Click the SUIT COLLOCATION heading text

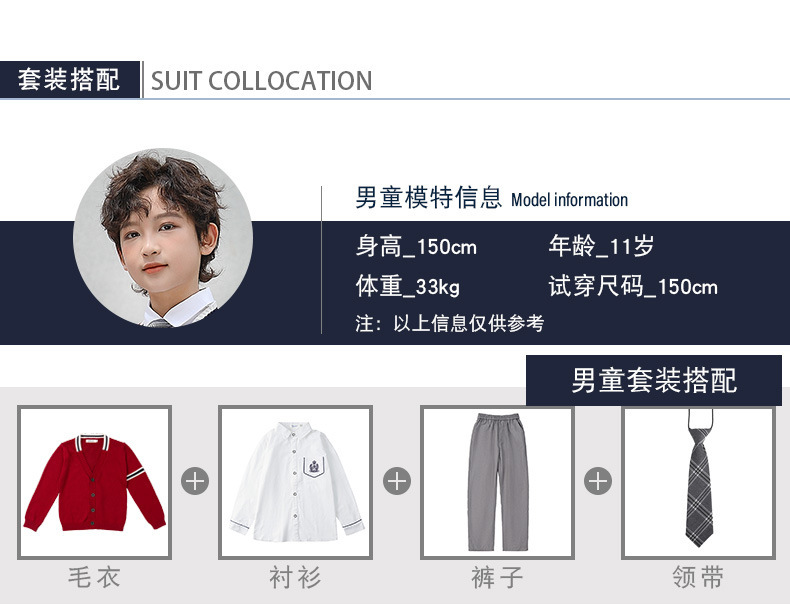261,81
